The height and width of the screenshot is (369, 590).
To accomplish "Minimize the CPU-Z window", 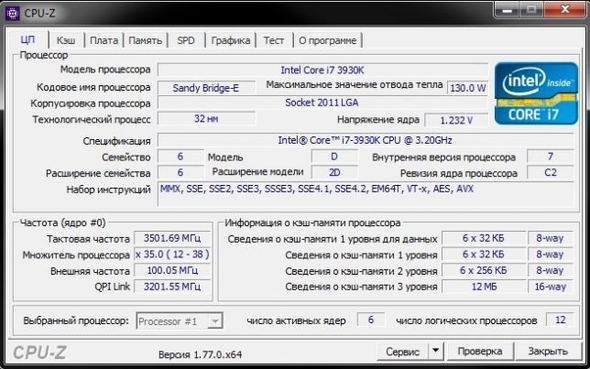I will [507, 9].
